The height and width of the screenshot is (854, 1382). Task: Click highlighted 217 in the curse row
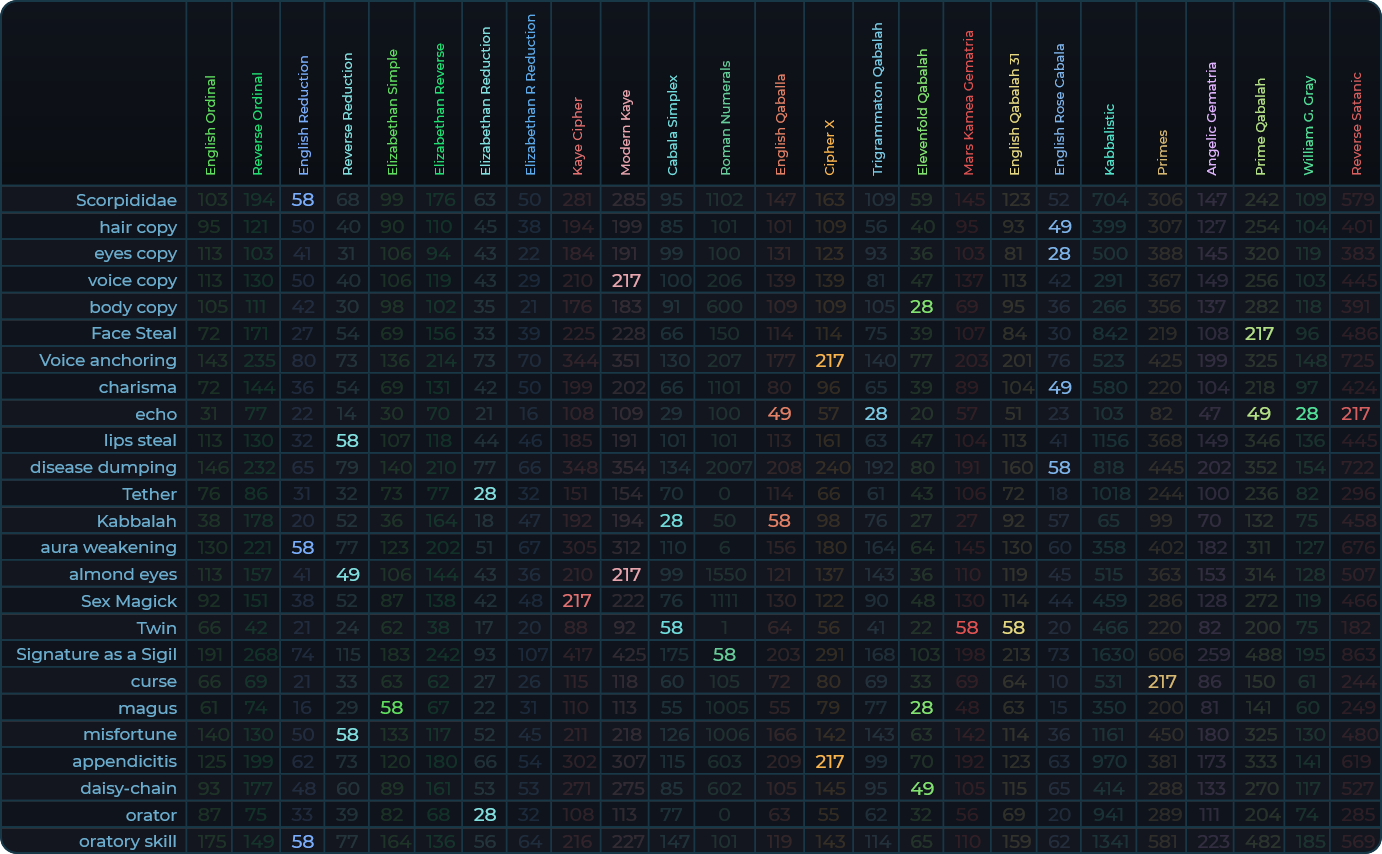click(1162, 681)
